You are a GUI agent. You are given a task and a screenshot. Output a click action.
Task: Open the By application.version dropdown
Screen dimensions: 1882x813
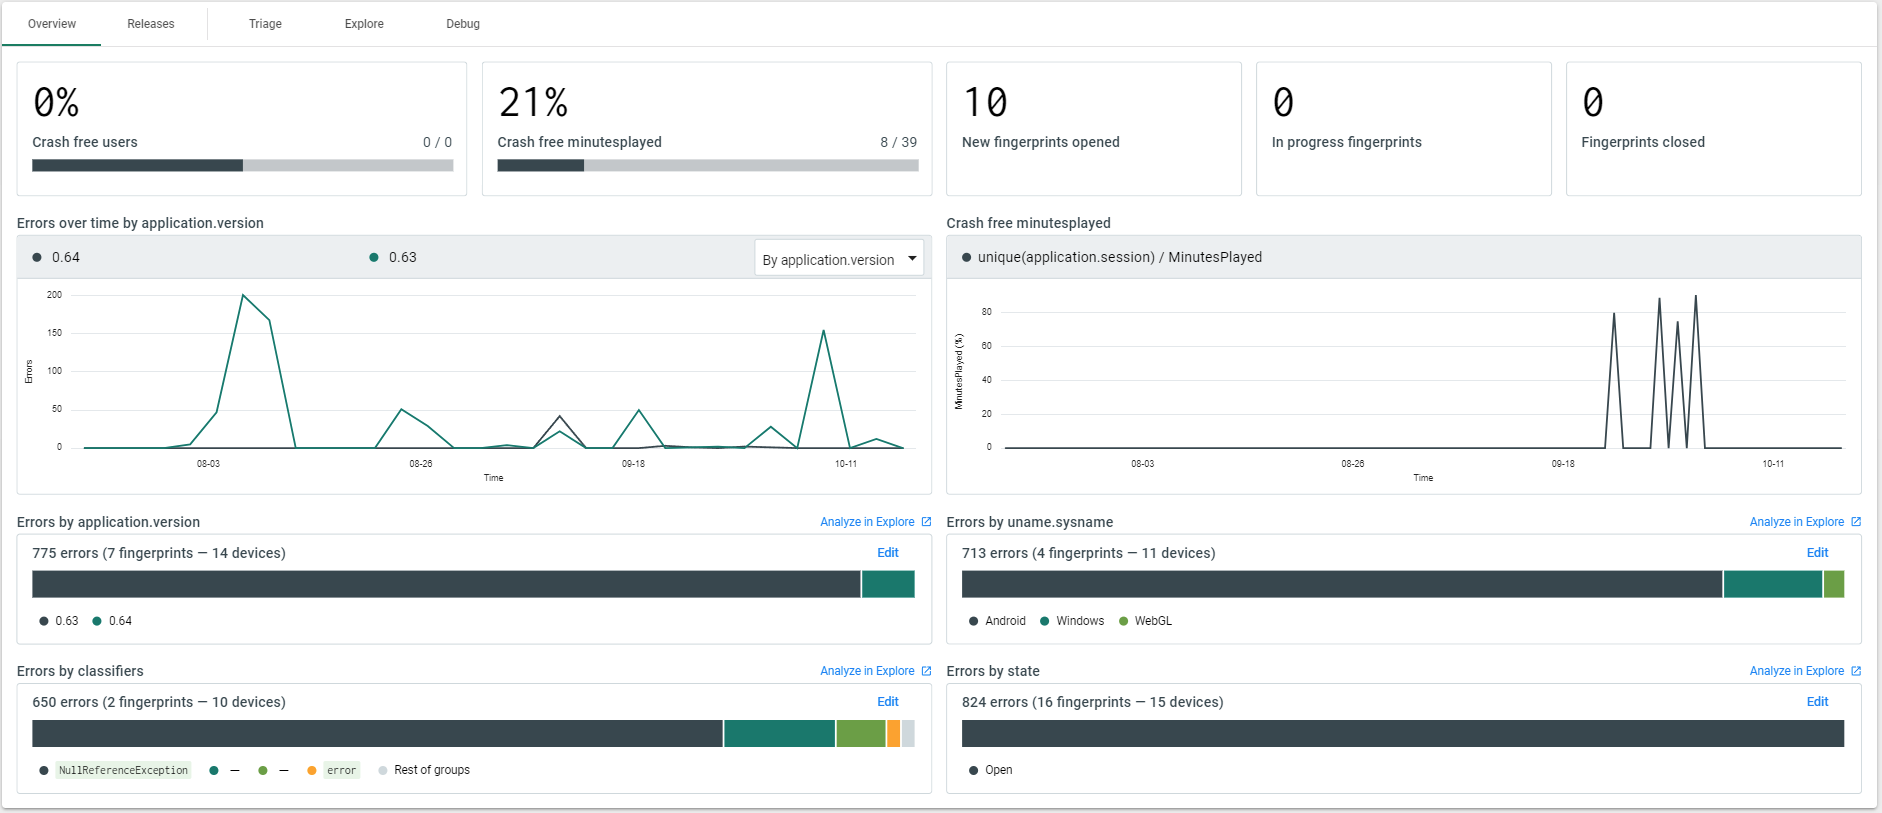pos(838,259)
